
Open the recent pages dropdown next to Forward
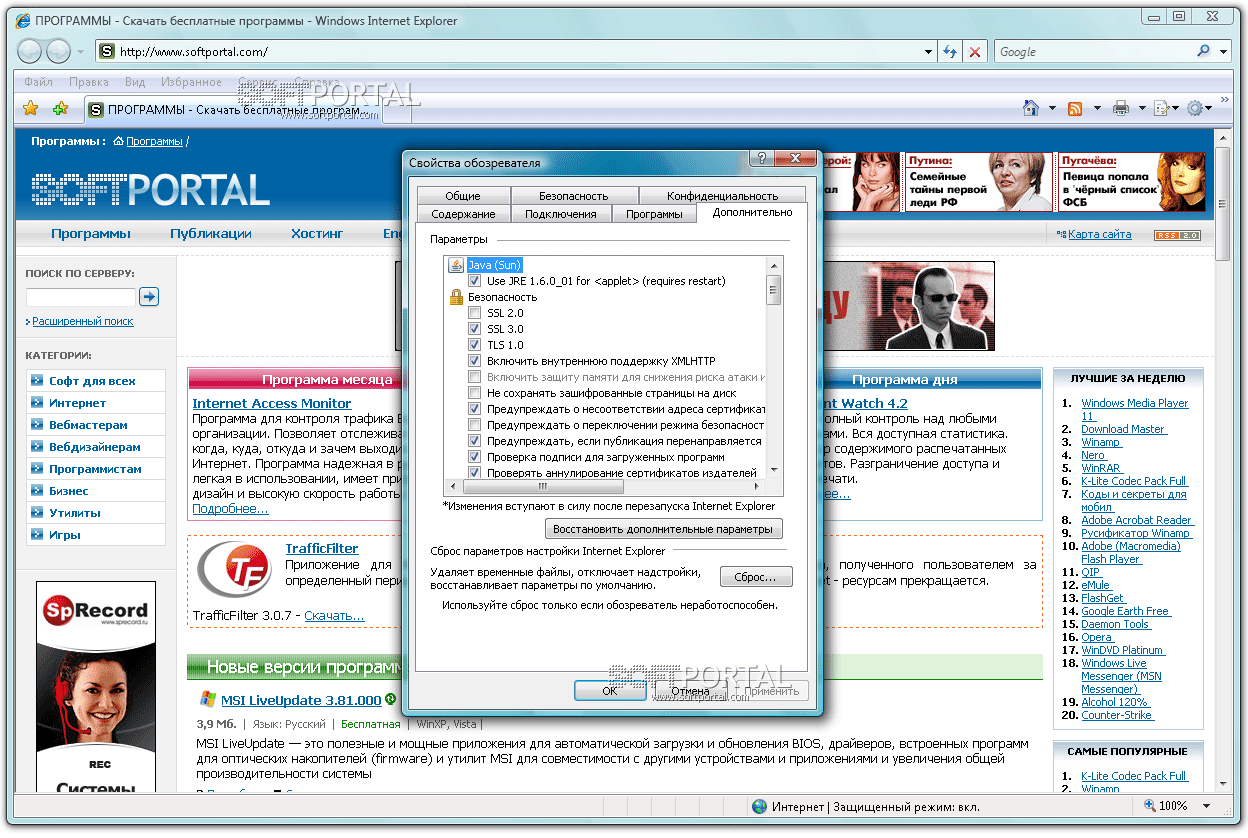click(81, 52)
